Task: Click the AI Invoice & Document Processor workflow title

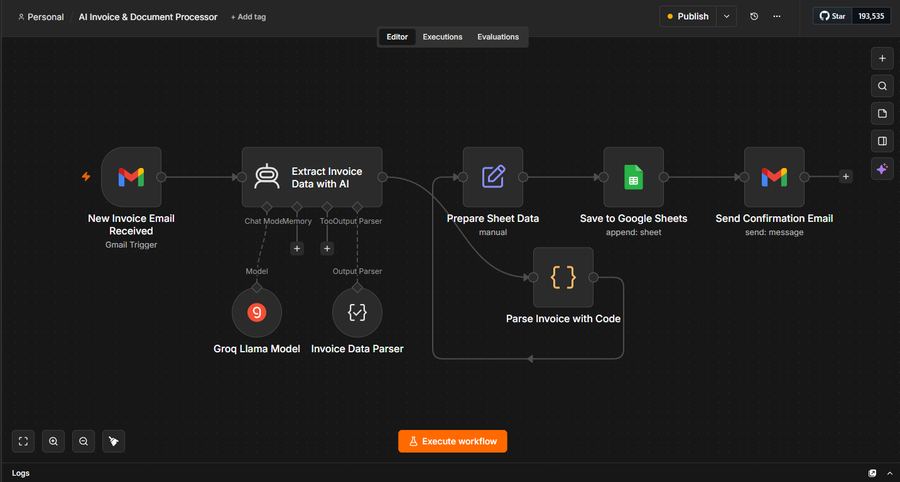Action: [148, 17]
